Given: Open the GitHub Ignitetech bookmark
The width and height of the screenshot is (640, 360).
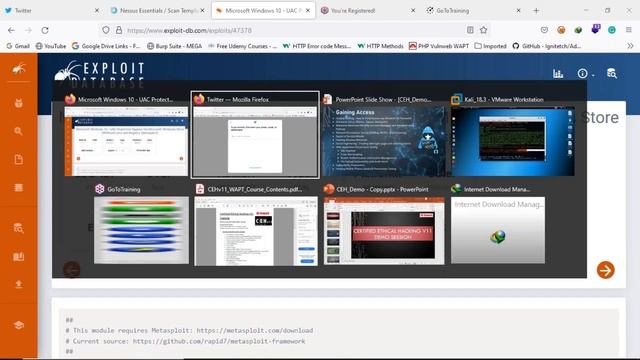Looking at the screenshot, I should point(547,46).
